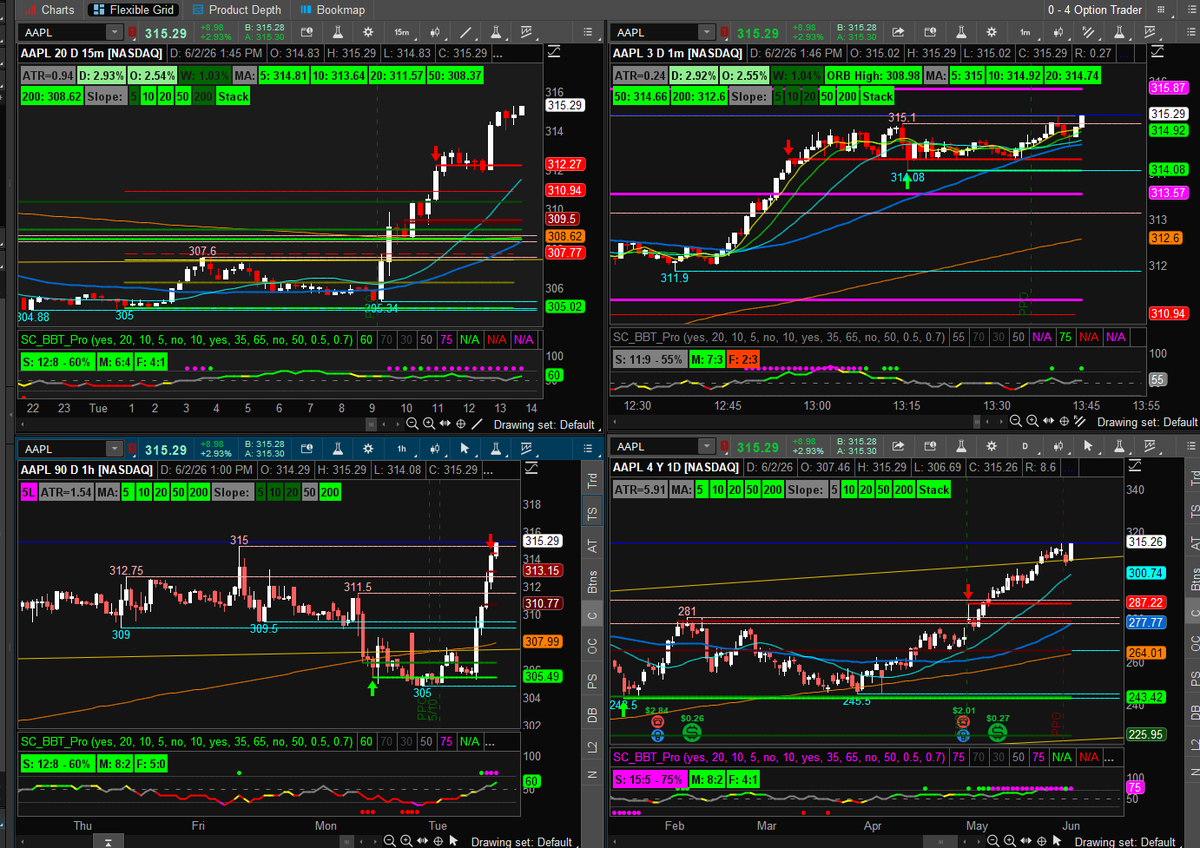Click the crosshair icon below the 1m chart
This screenshot has width=1200, height=848.
click(1064, 422)
